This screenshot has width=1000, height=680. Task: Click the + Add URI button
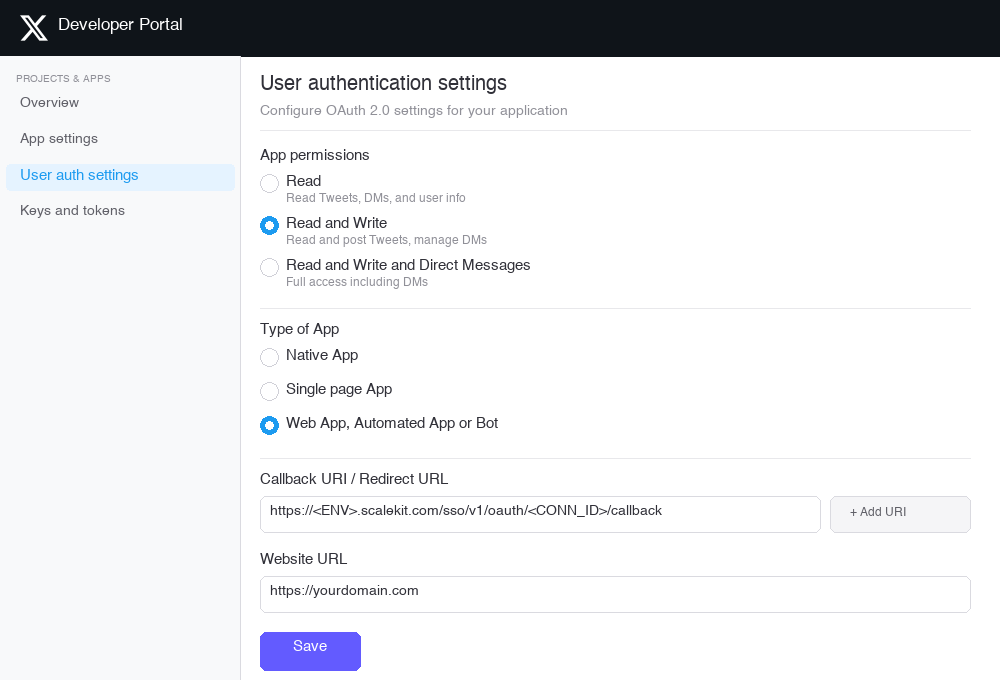(x=899, y=512)
